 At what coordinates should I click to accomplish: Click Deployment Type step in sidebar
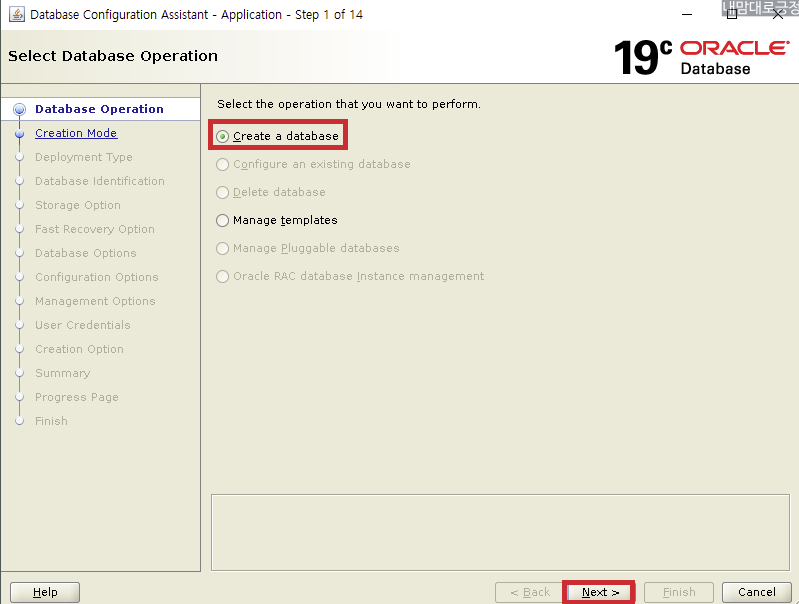click(84, 157)
